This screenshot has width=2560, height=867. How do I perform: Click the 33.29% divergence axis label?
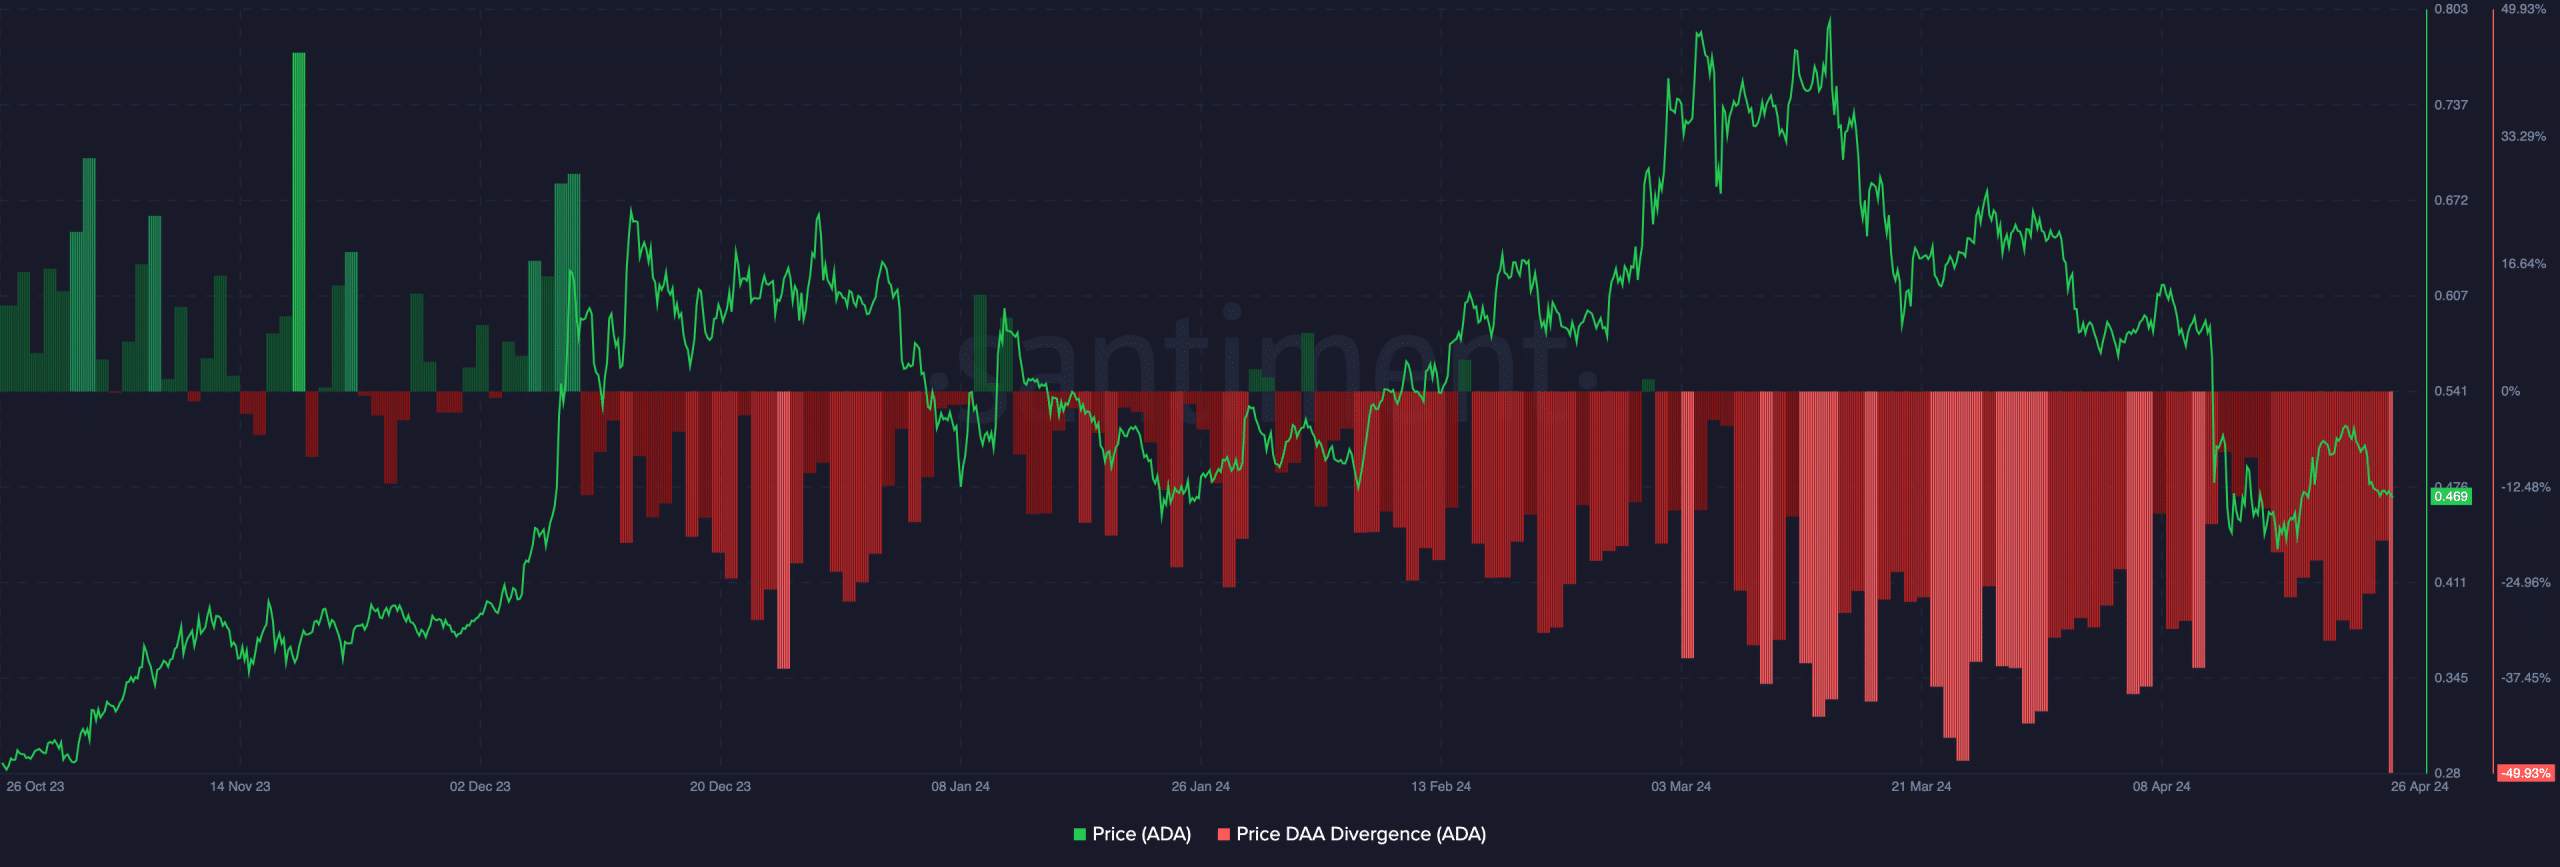coord(2524,137)
